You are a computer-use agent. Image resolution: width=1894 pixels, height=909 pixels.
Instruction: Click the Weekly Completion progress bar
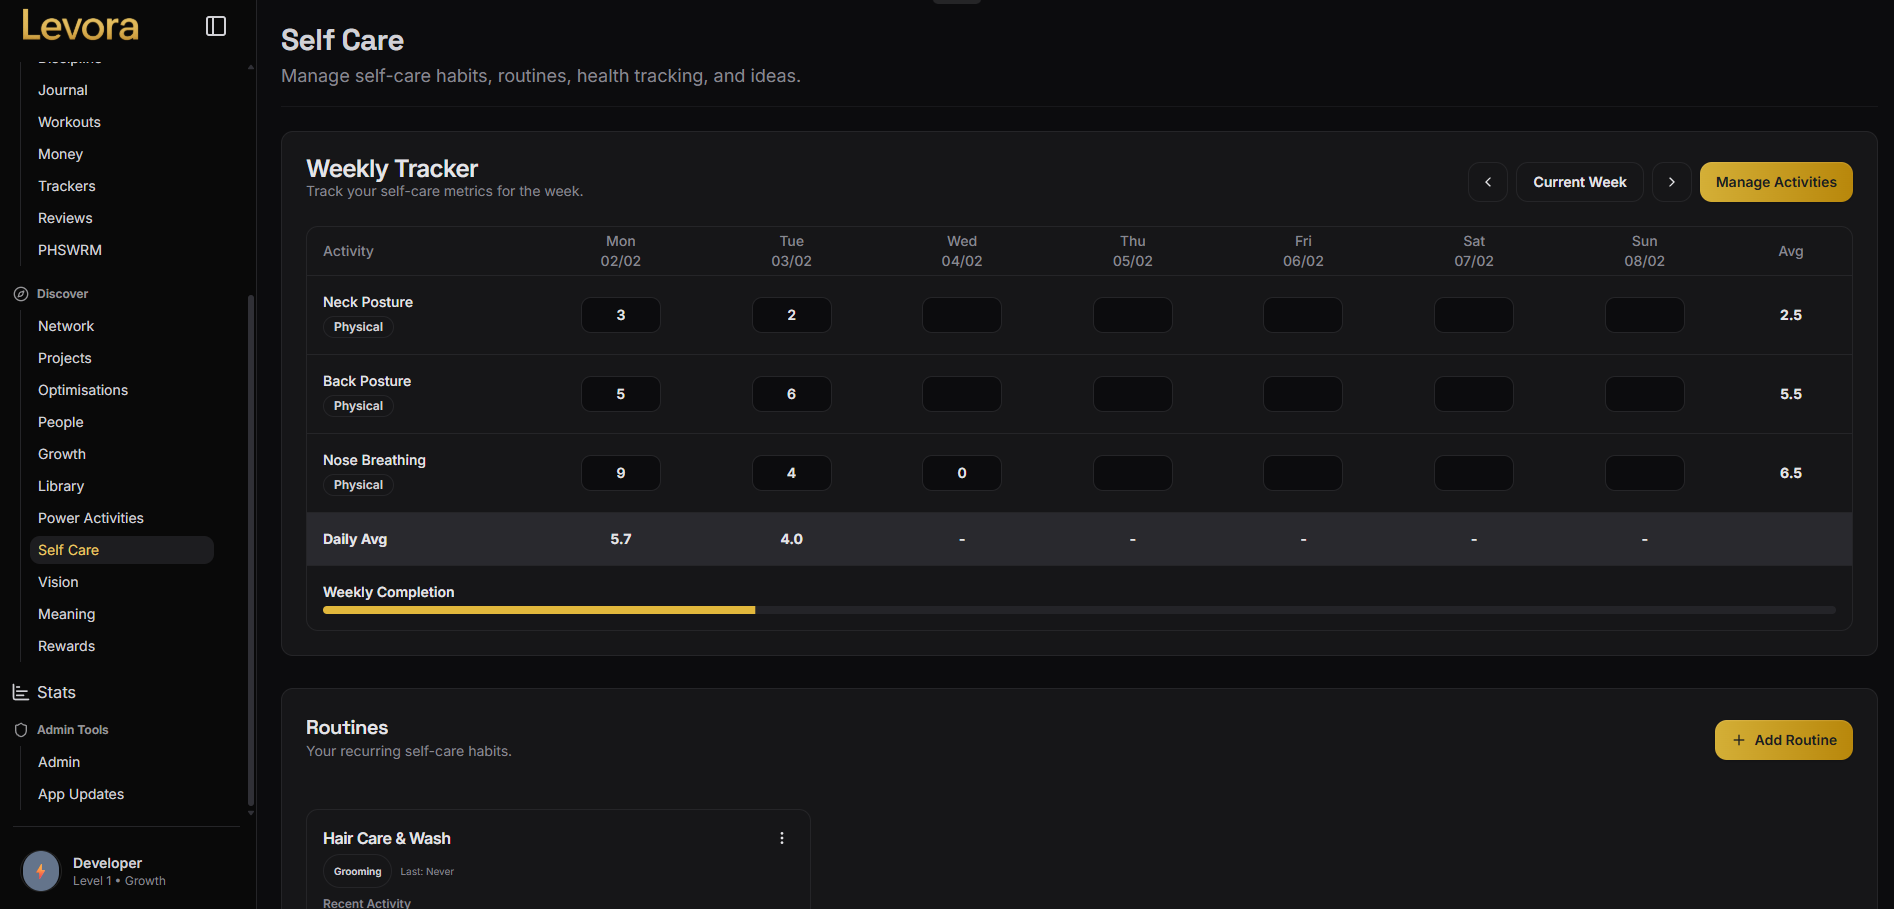coord(1078,609)
